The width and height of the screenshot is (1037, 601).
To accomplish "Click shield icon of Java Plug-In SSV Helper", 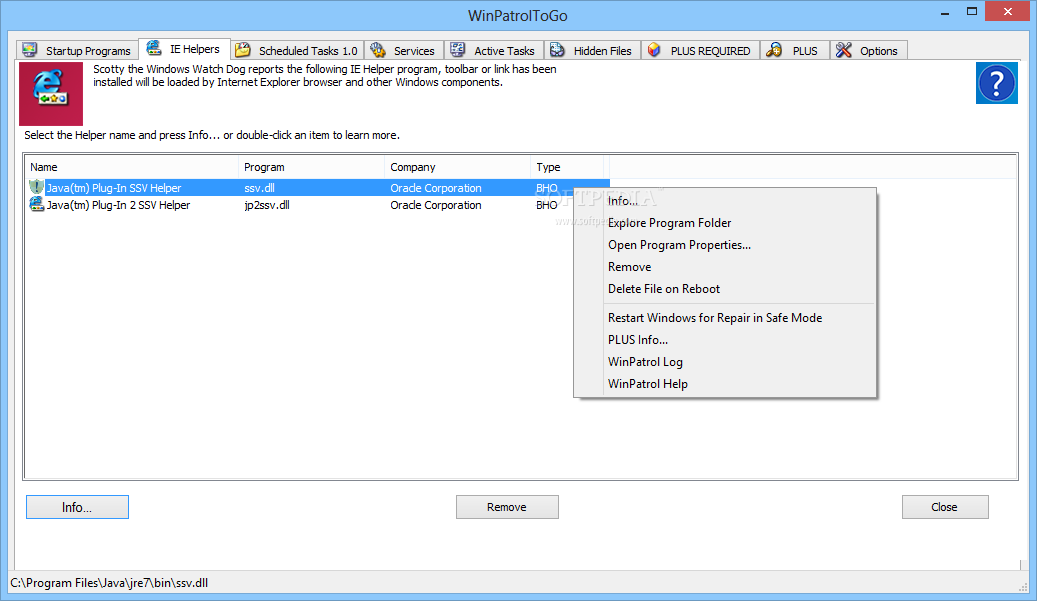I will [x=36, y=187].
